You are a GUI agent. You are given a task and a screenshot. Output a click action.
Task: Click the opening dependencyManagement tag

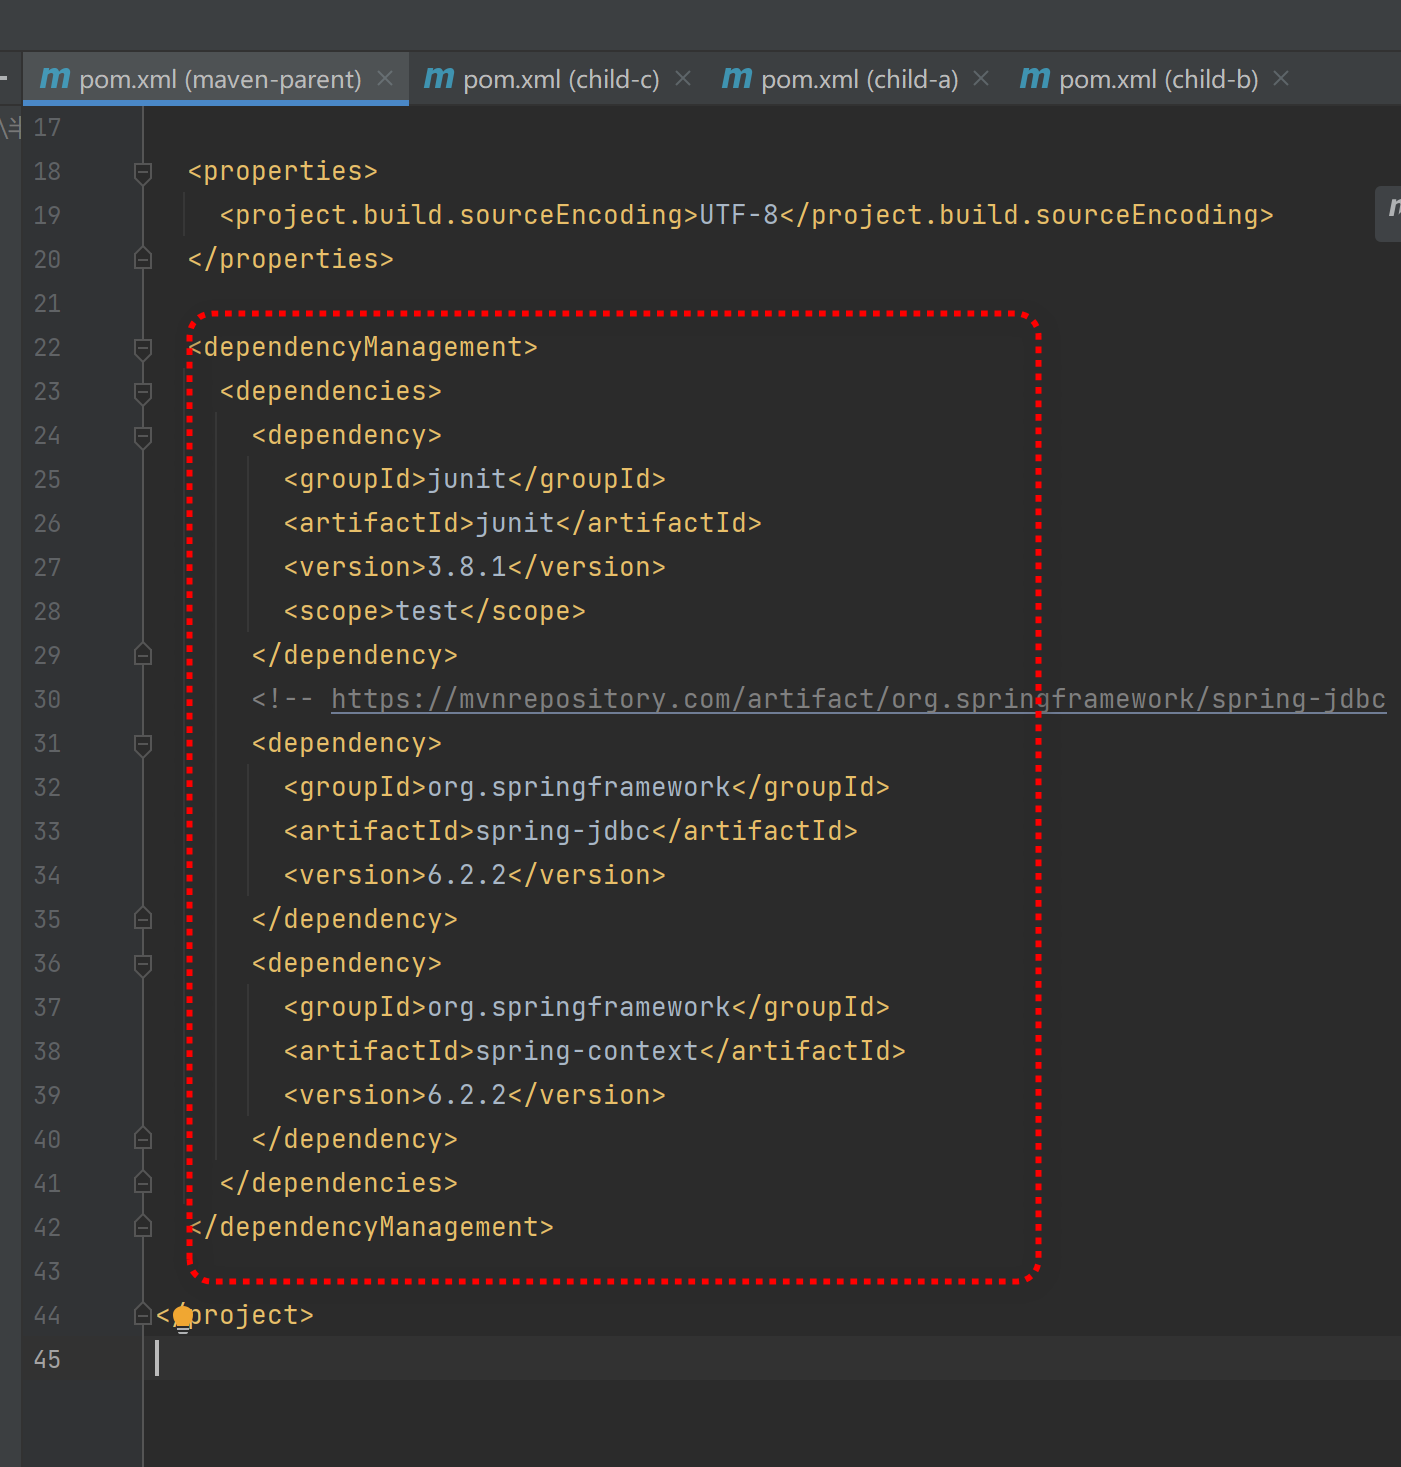pyautogui.click(x=363, y=347)
